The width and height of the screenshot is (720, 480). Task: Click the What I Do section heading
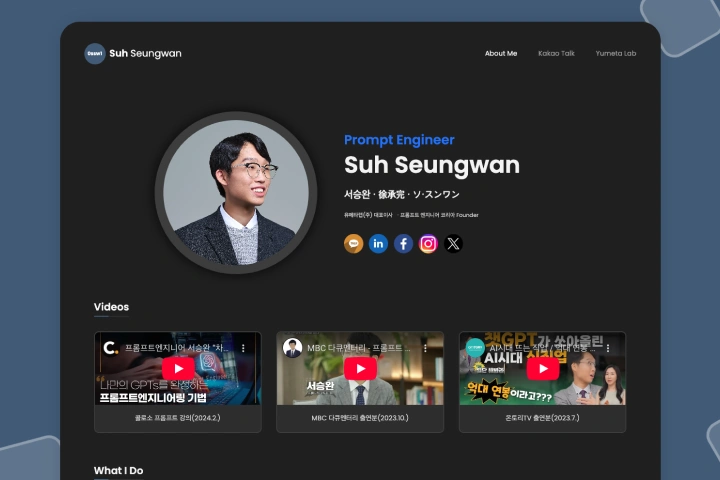click(x=118, y=470)
